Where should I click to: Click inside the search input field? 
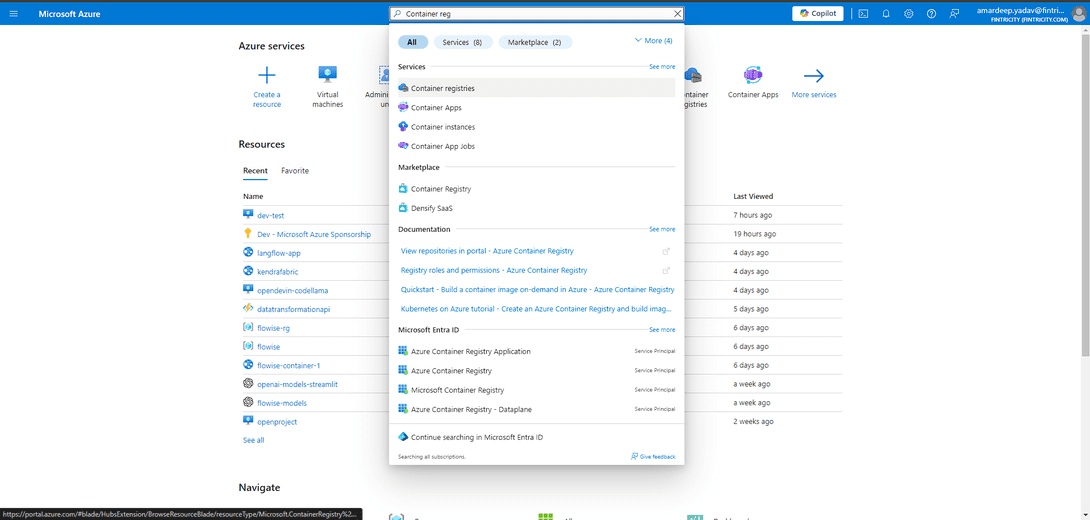pos(537,13)
